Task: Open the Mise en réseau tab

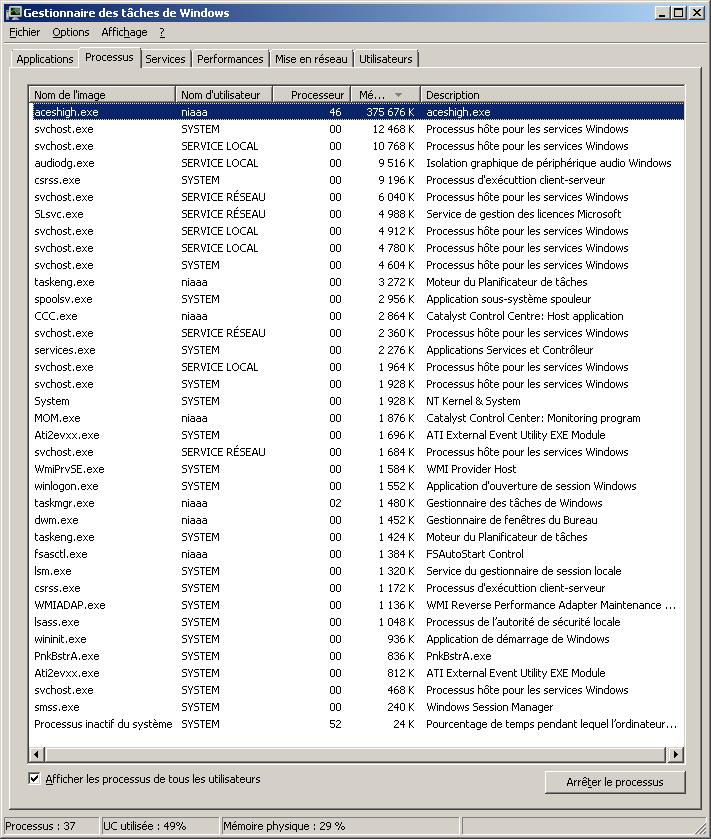Action: coord(311,59)
